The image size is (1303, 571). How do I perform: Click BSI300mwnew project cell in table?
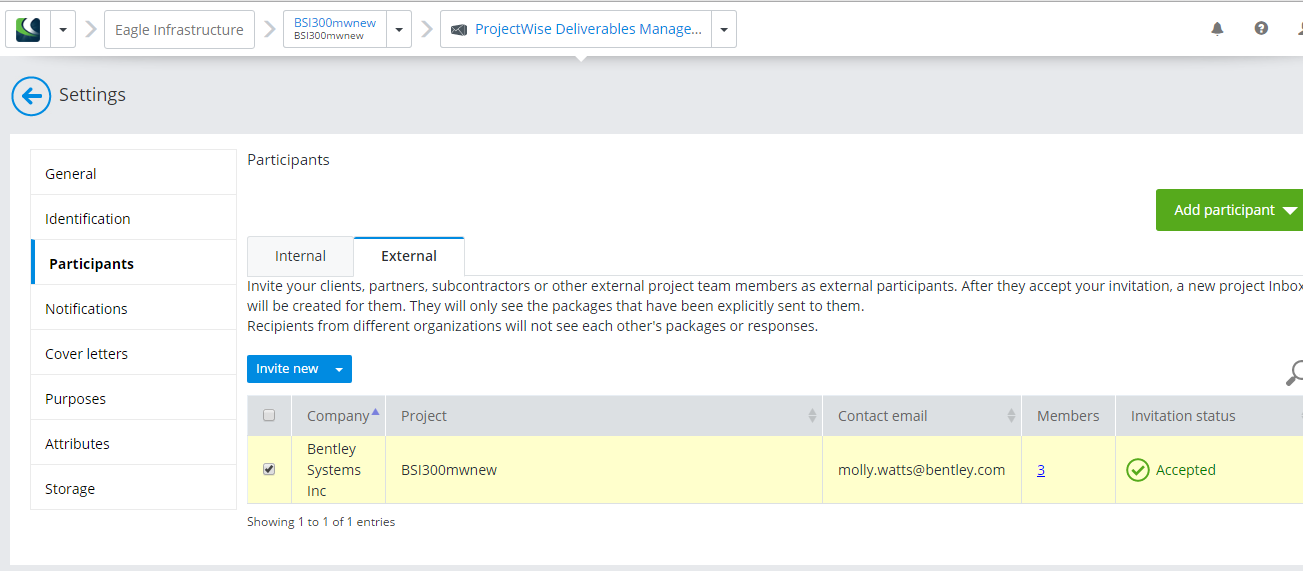coord(604,470)
